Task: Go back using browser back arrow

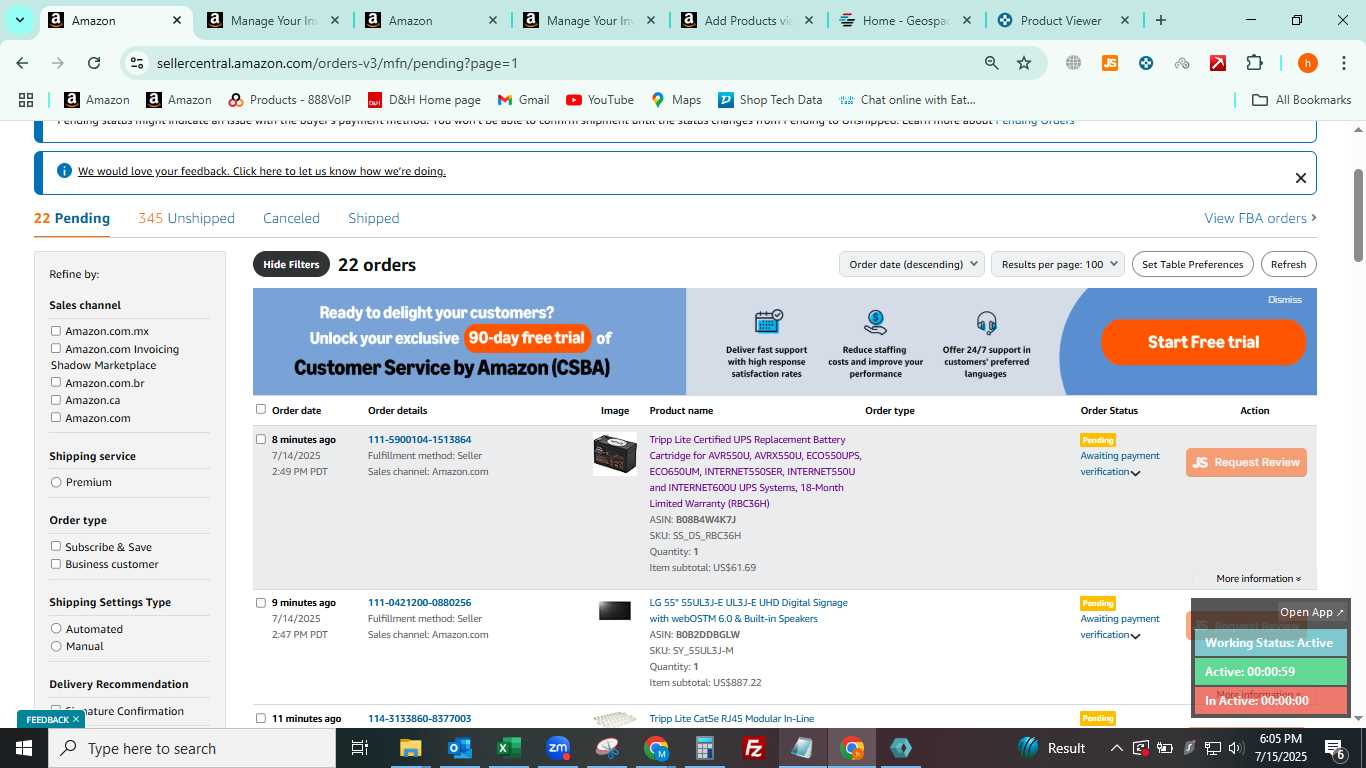Action: pyautogui.click(x=22, y=63)
